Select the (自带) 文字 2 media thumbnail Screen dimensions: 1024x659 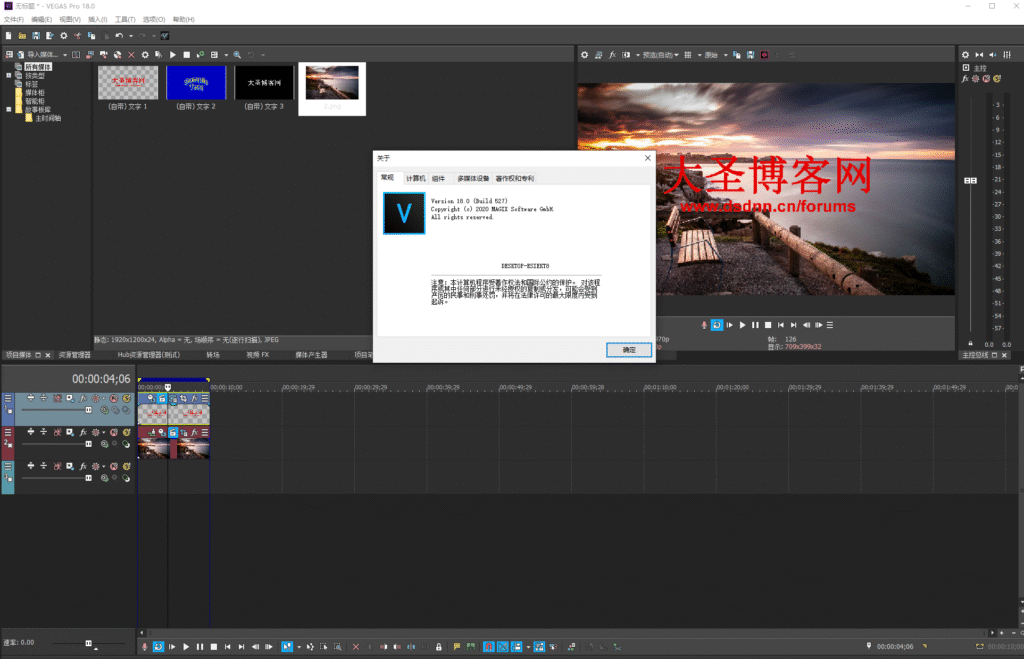(196, 82)
